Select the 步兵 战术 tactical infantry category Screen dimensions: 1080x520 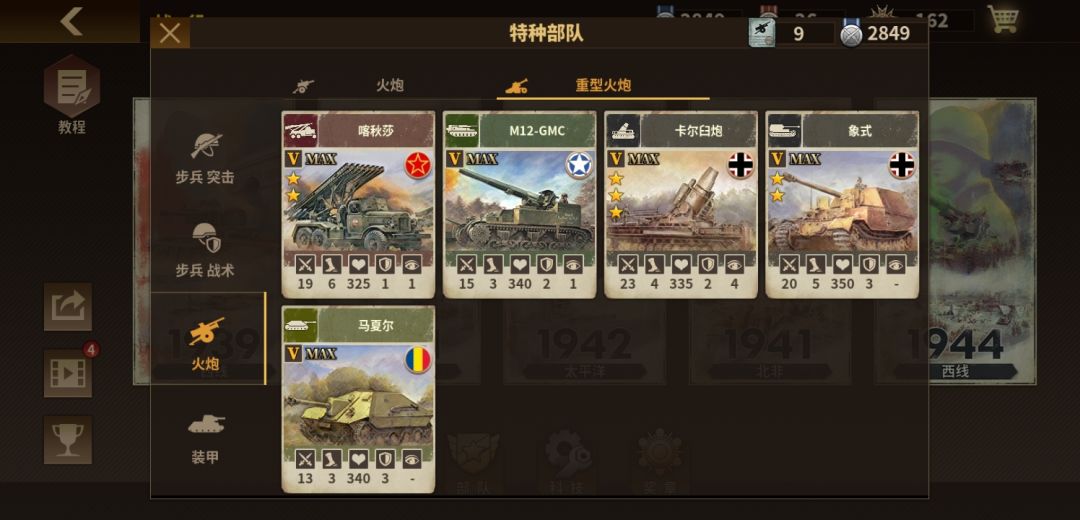pos(205,250)
